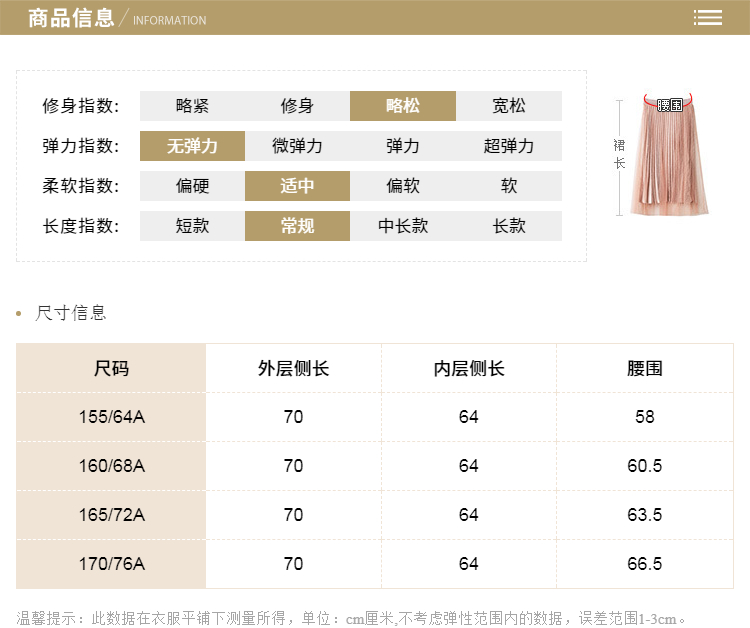Choose the highlighted 适中 softness option
750x628 pixels.
click(x=297, y=186)
